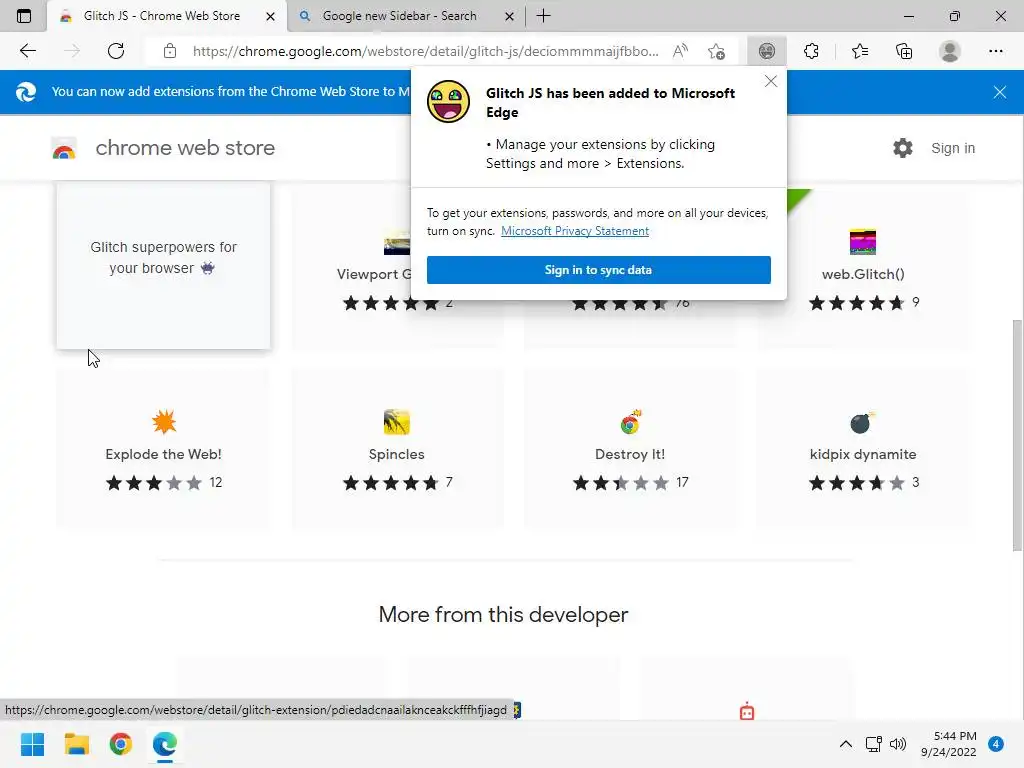Dismiss the blue Chrome Web Store banner
This screenshot has height=768, width=1024.
[x=999, y=92]
